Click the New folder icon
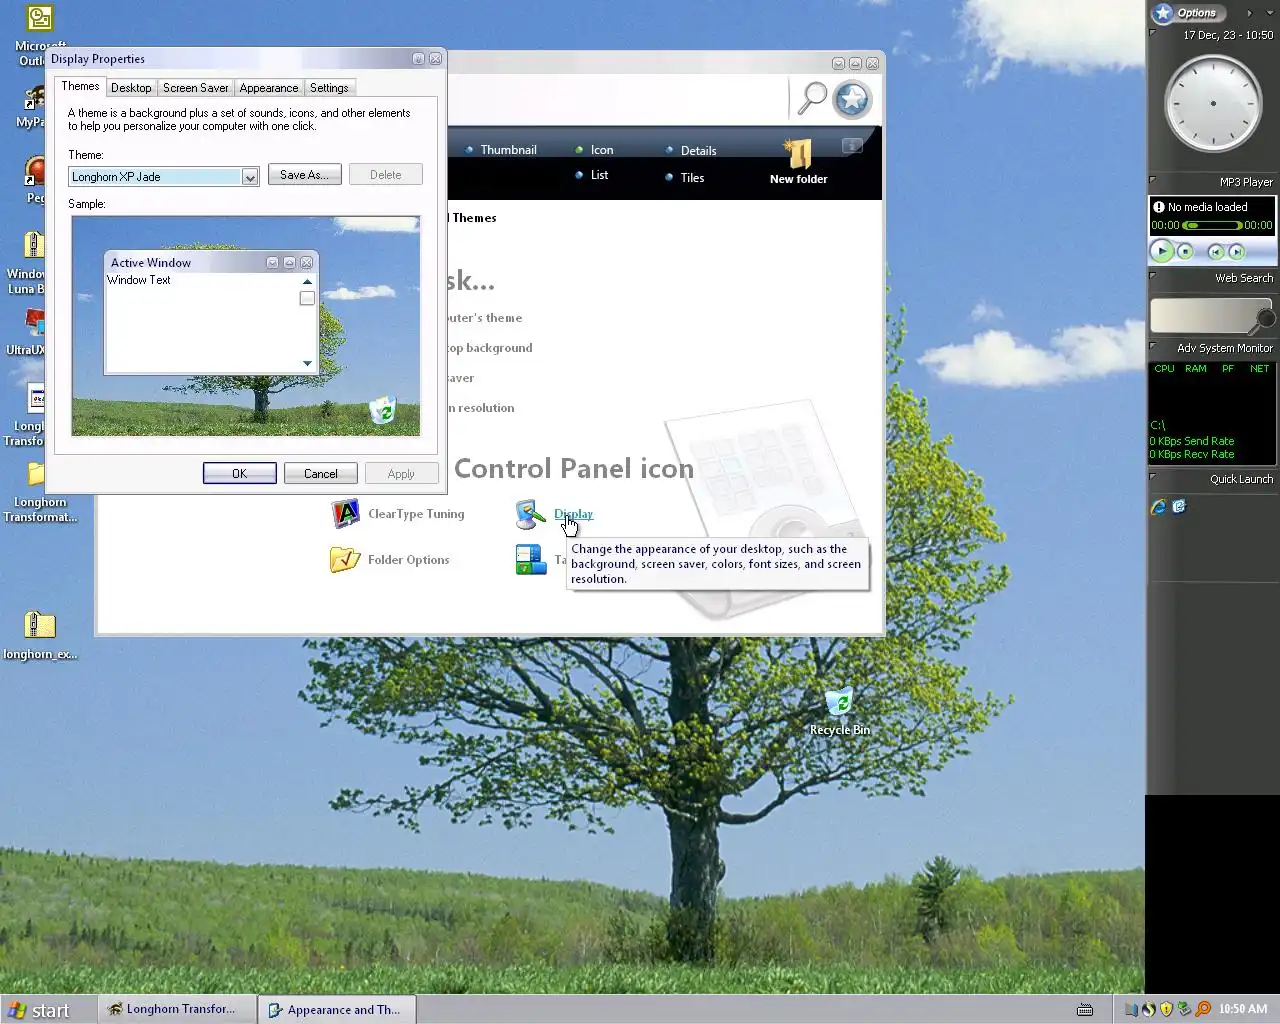 point(798,162)
